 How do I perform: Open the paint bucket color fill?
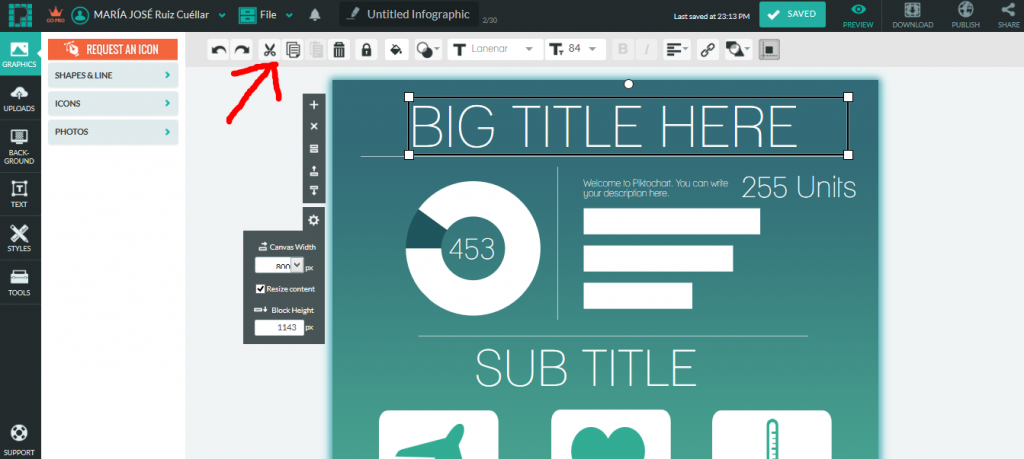396,50
